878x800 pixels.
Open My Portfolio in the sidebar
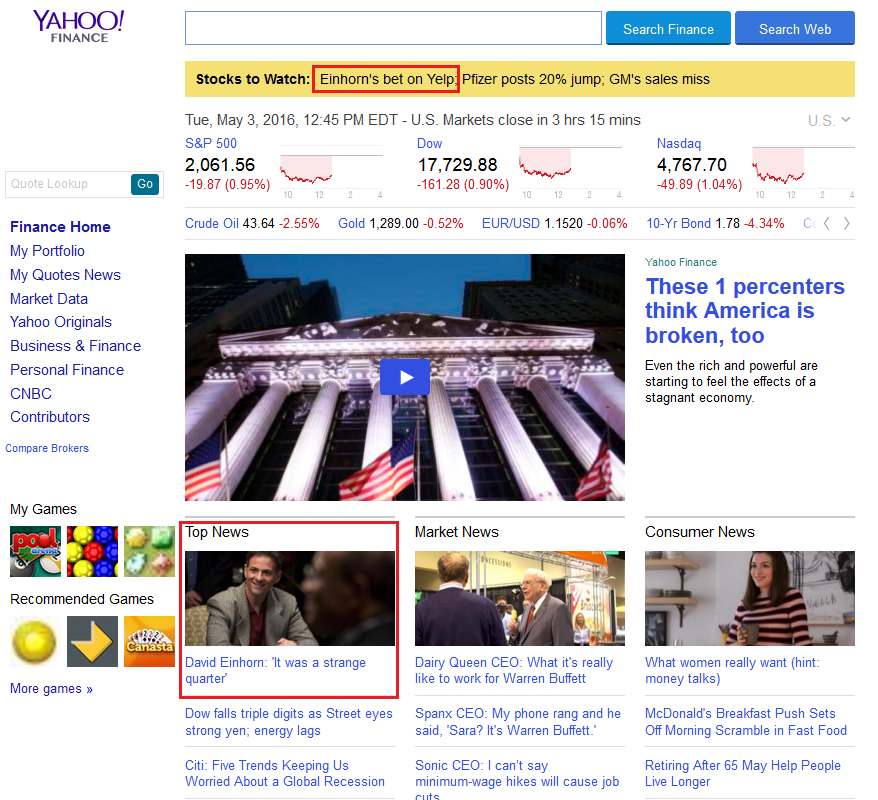47,251
